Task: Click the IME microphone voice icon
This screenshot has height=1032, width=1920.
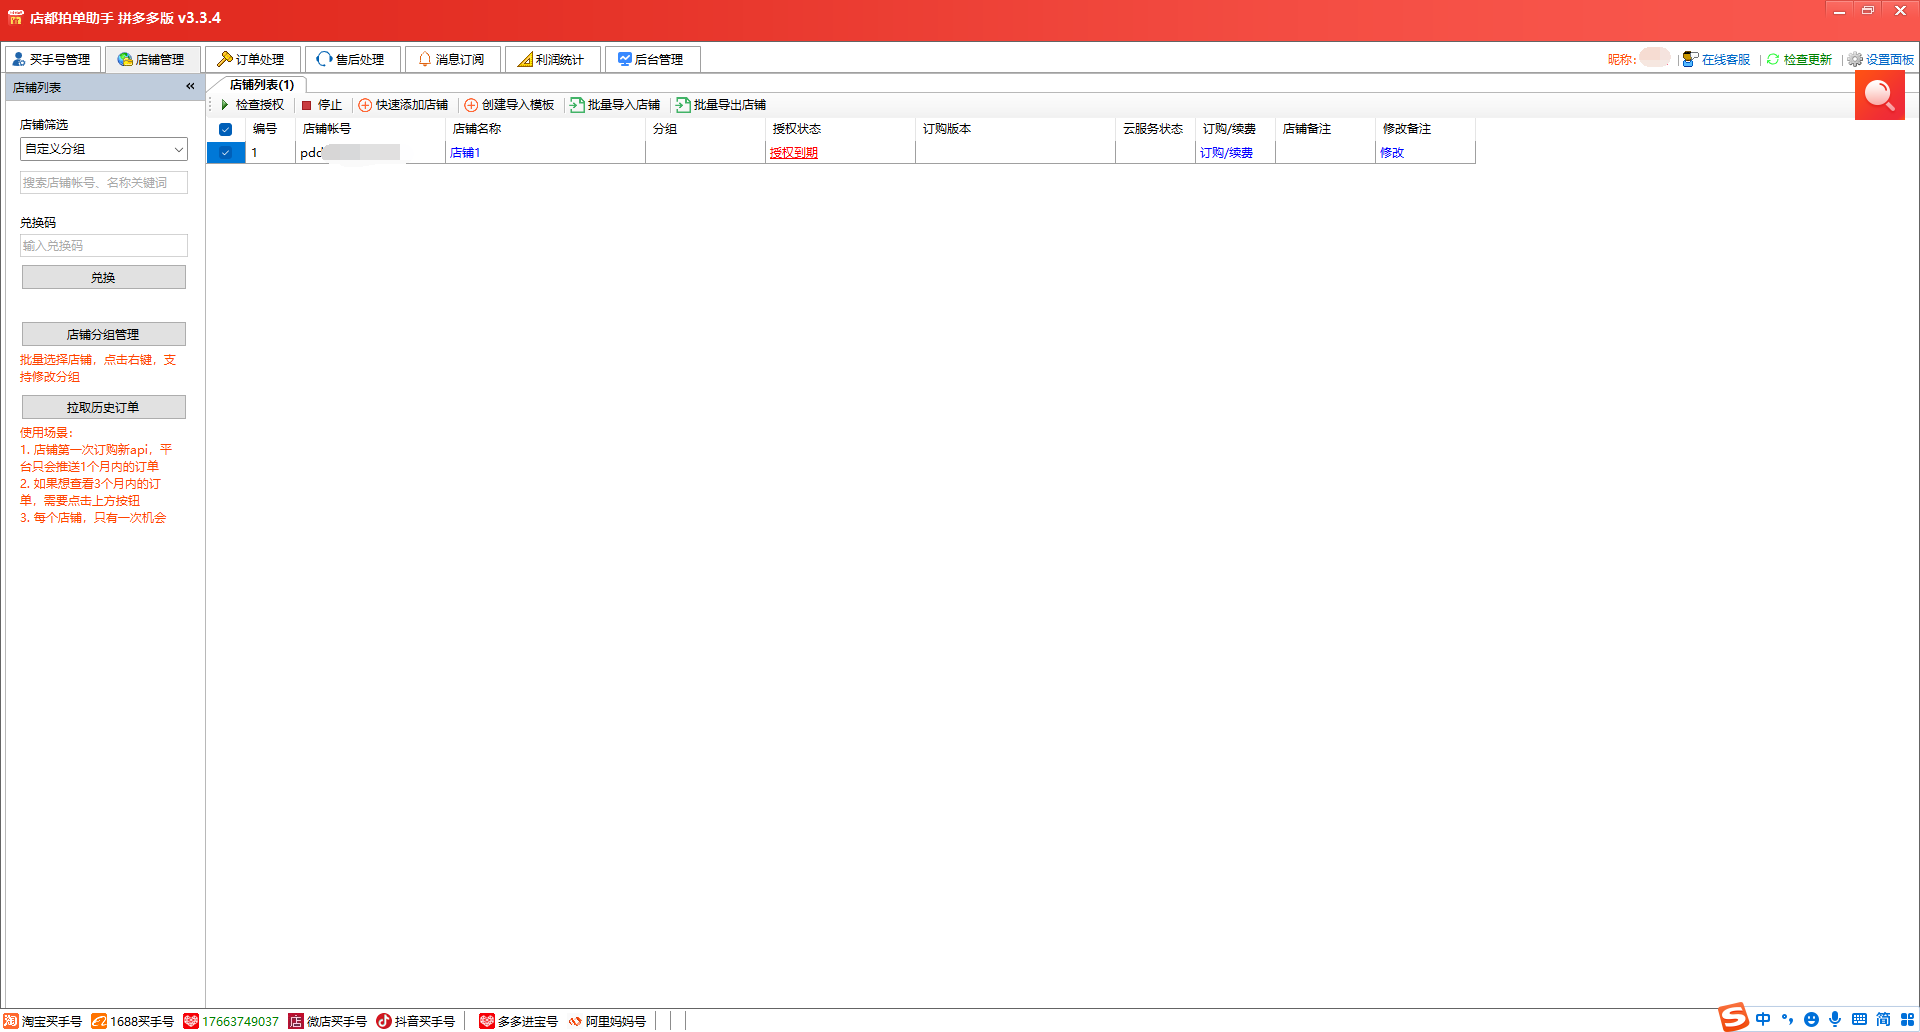Action: 1835,1019
